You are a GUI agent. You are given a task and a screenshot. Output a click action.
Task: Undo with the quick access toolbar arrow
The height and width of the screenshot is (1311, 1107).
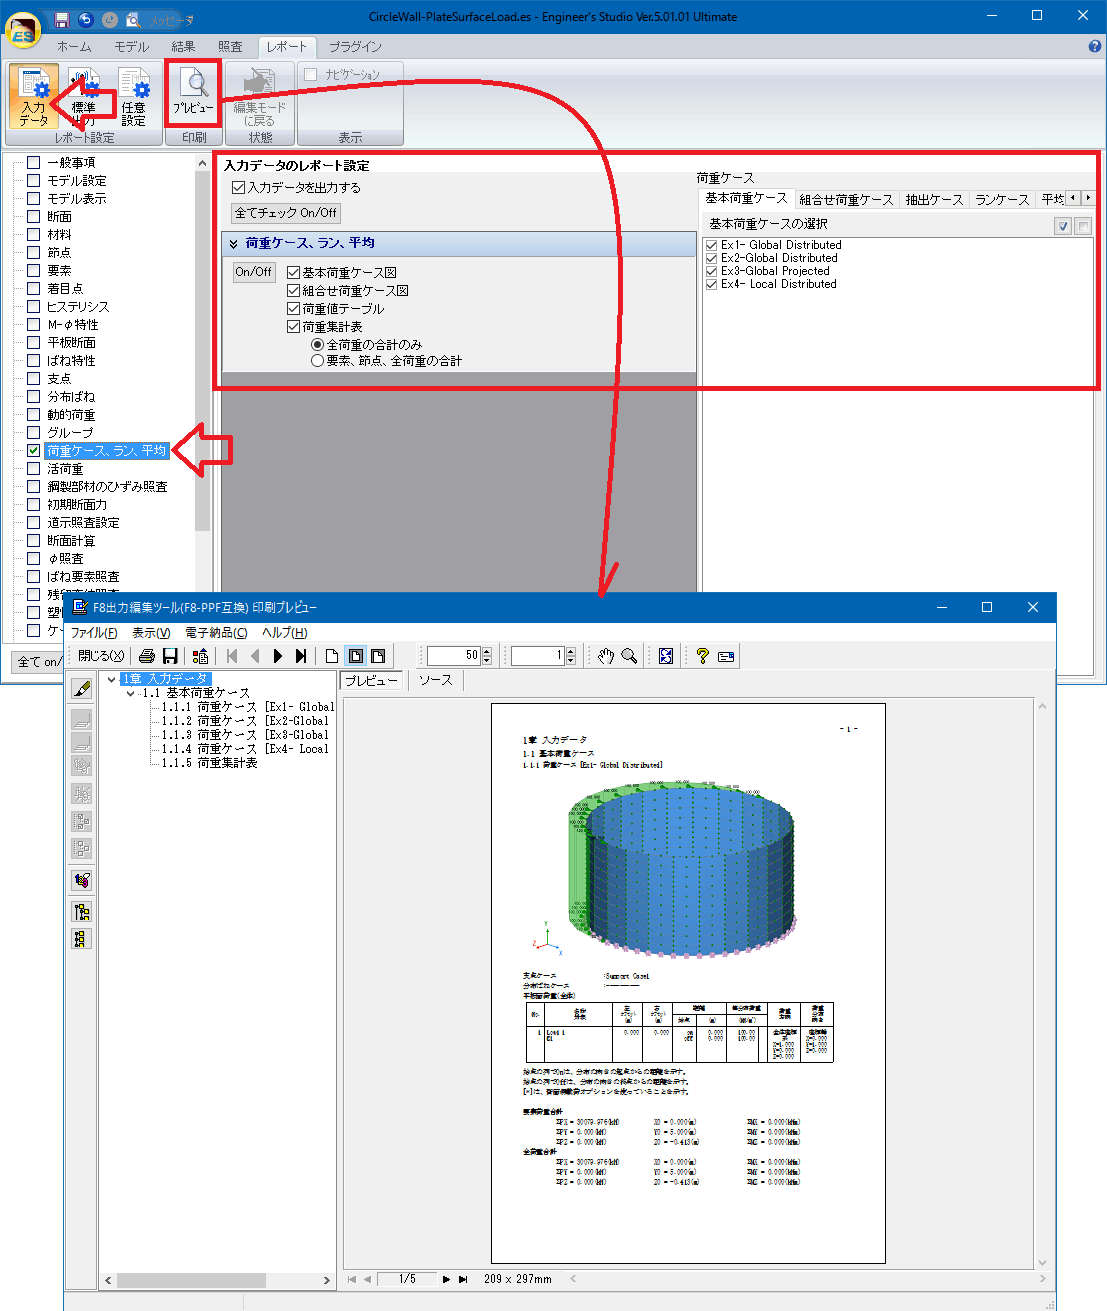click(x=85, y=20)
